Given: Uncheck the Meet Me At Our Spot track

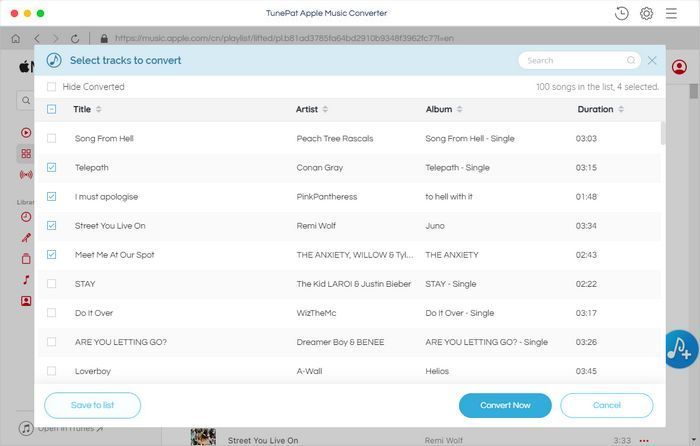Looking at the screenshot, I should pyautogui.click(x=51, y=254).
